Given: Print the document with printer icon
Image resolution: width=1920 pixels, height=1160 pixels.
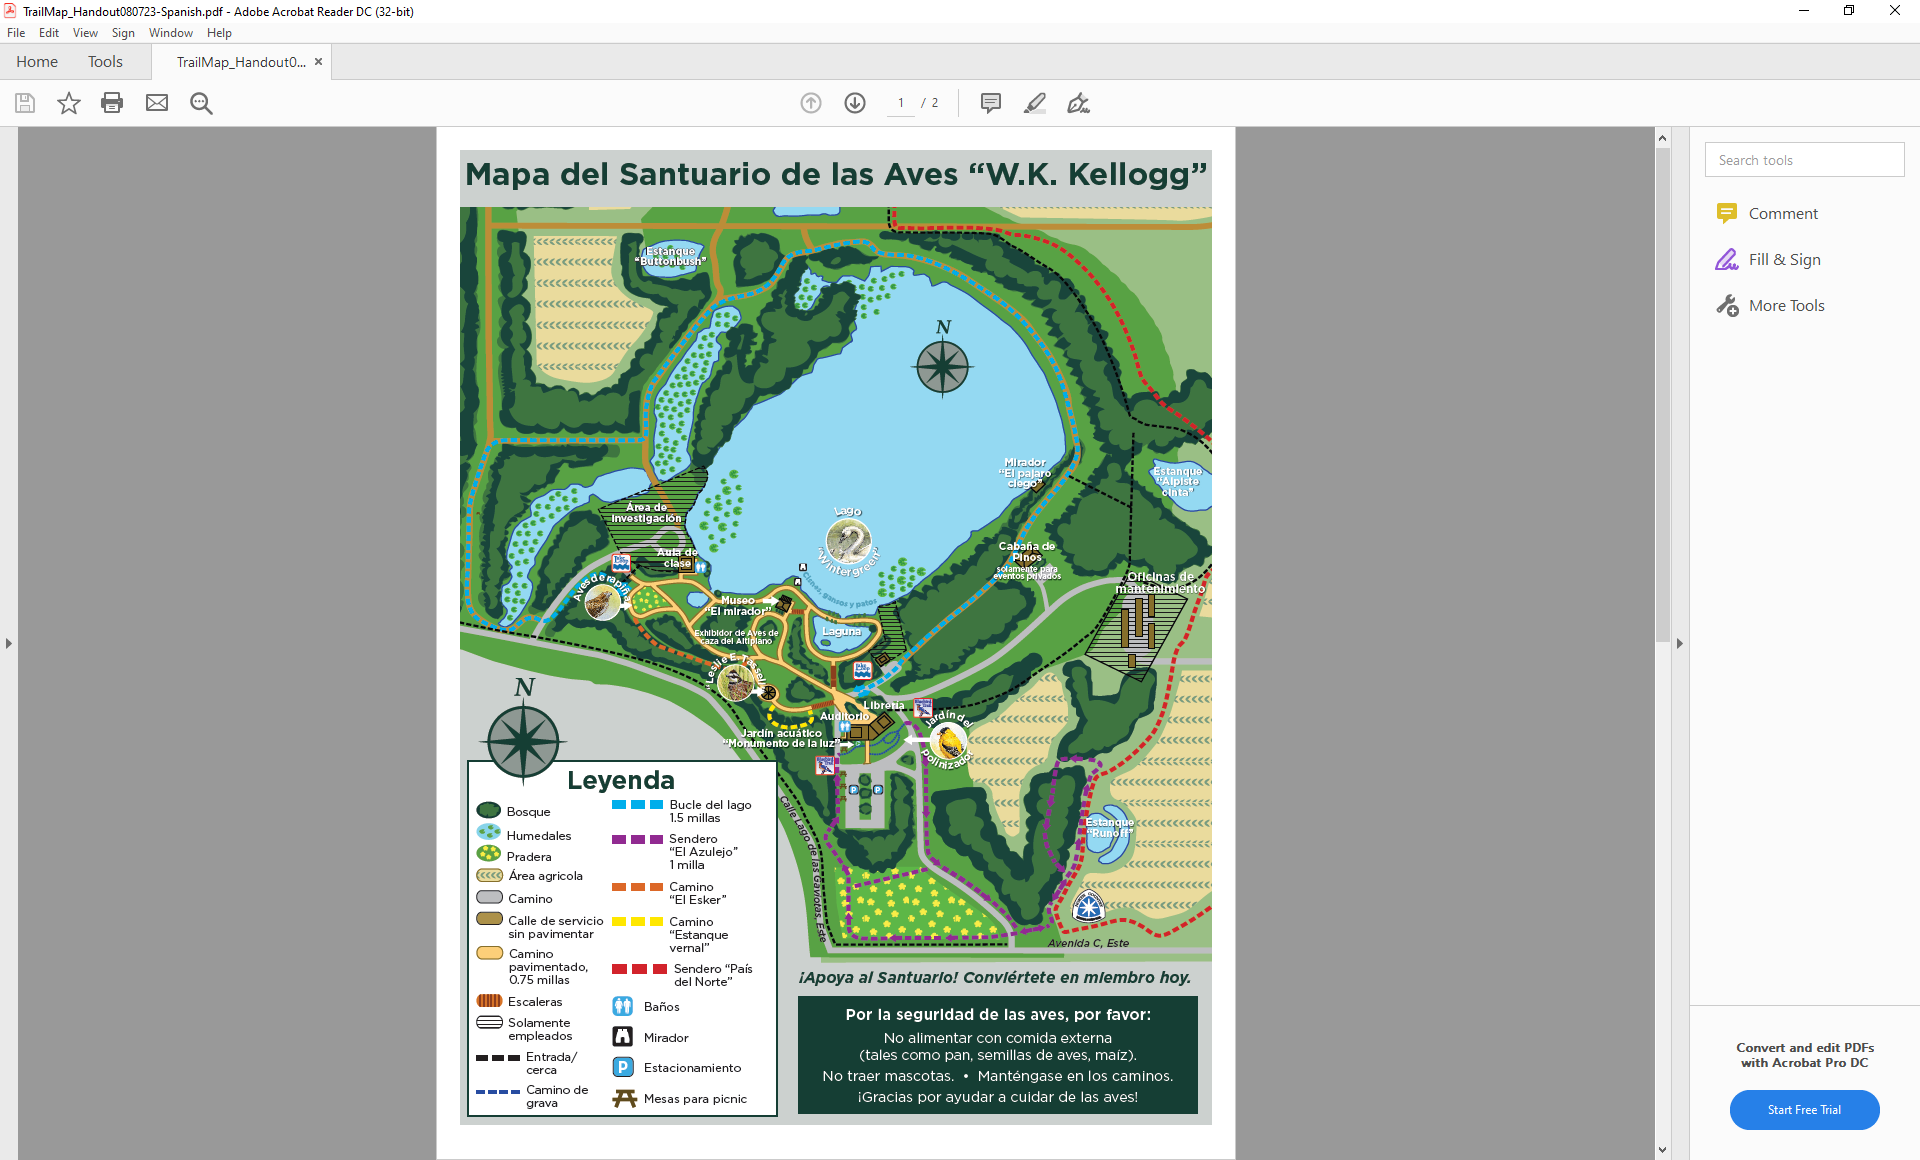Looking at the screenshot, I should [x=112, y=103].
